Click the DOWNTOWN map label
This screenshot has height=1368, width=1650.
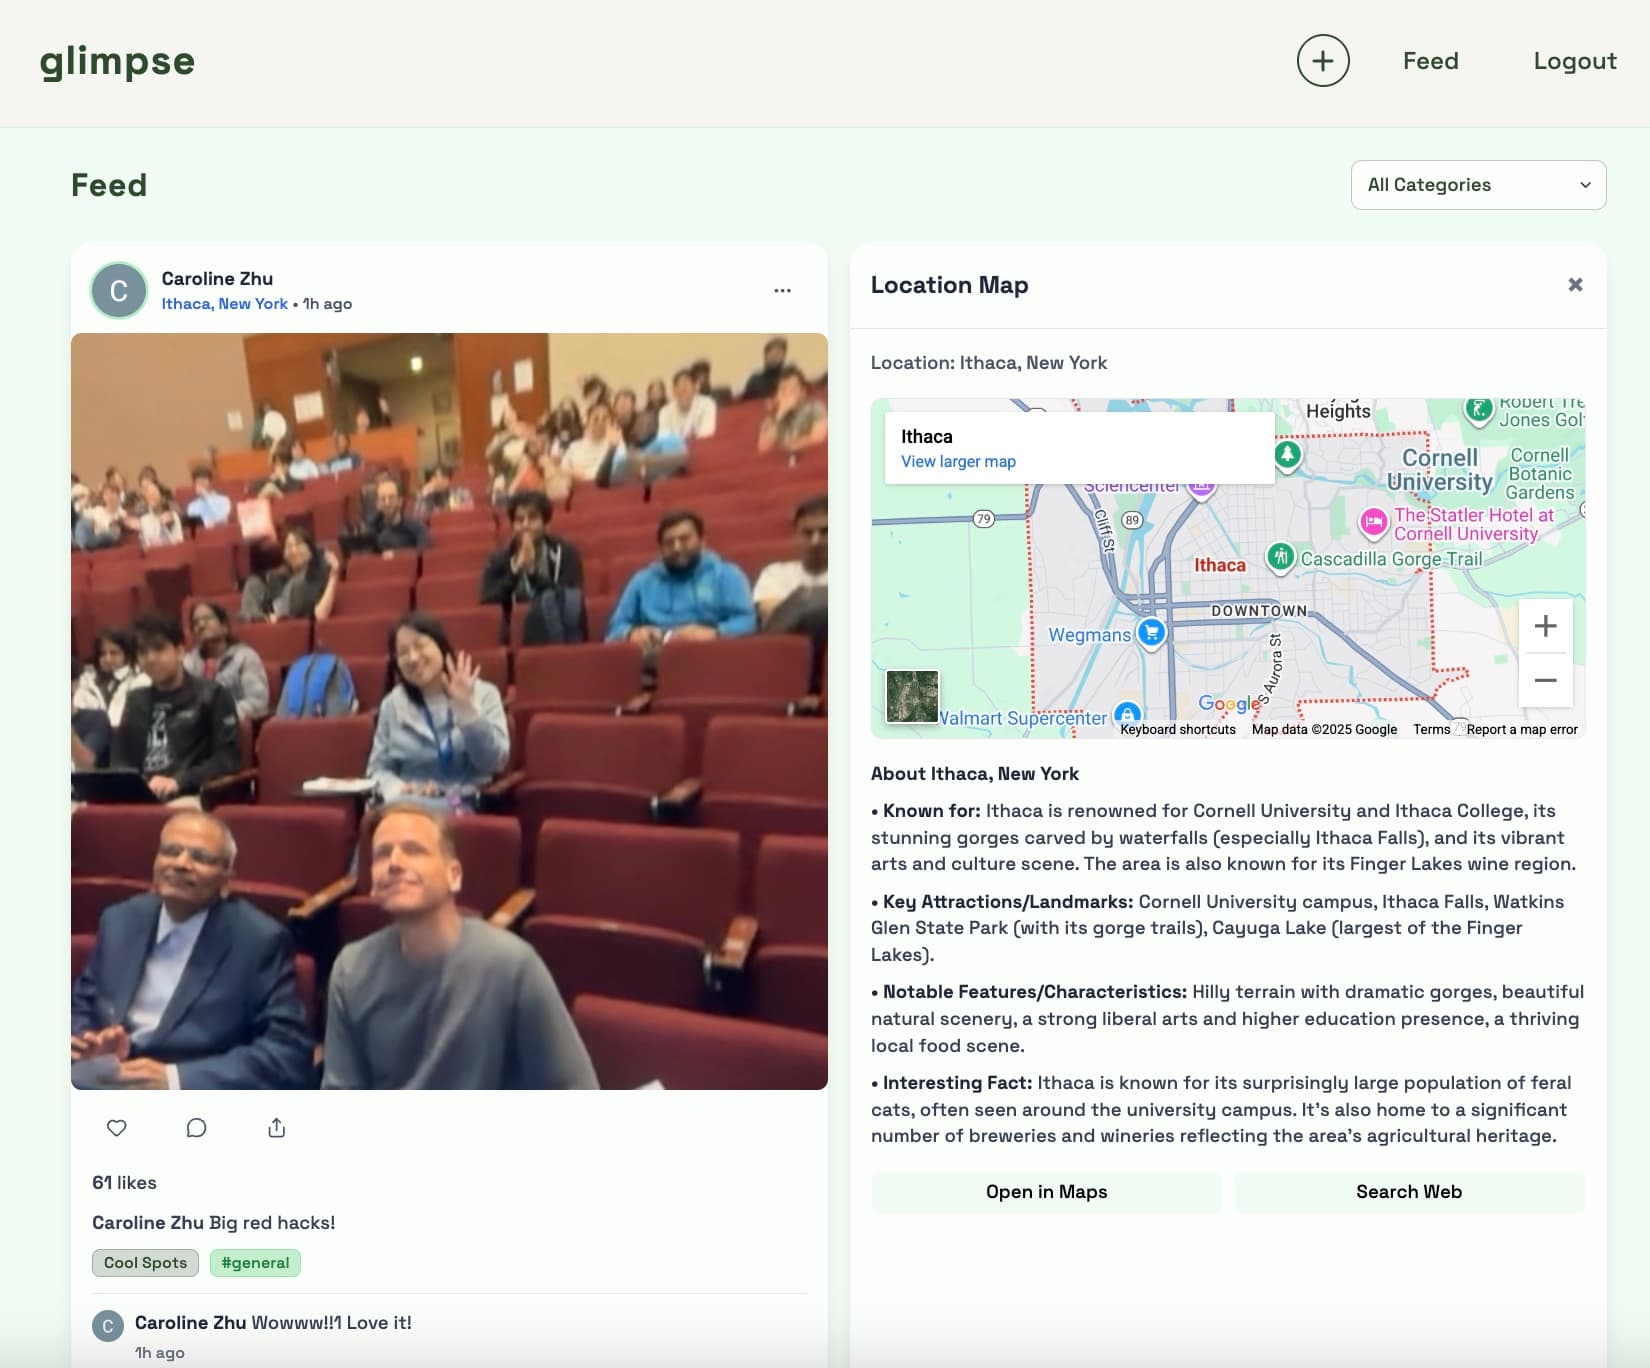pyautogui.click(x=1259, y=611)
